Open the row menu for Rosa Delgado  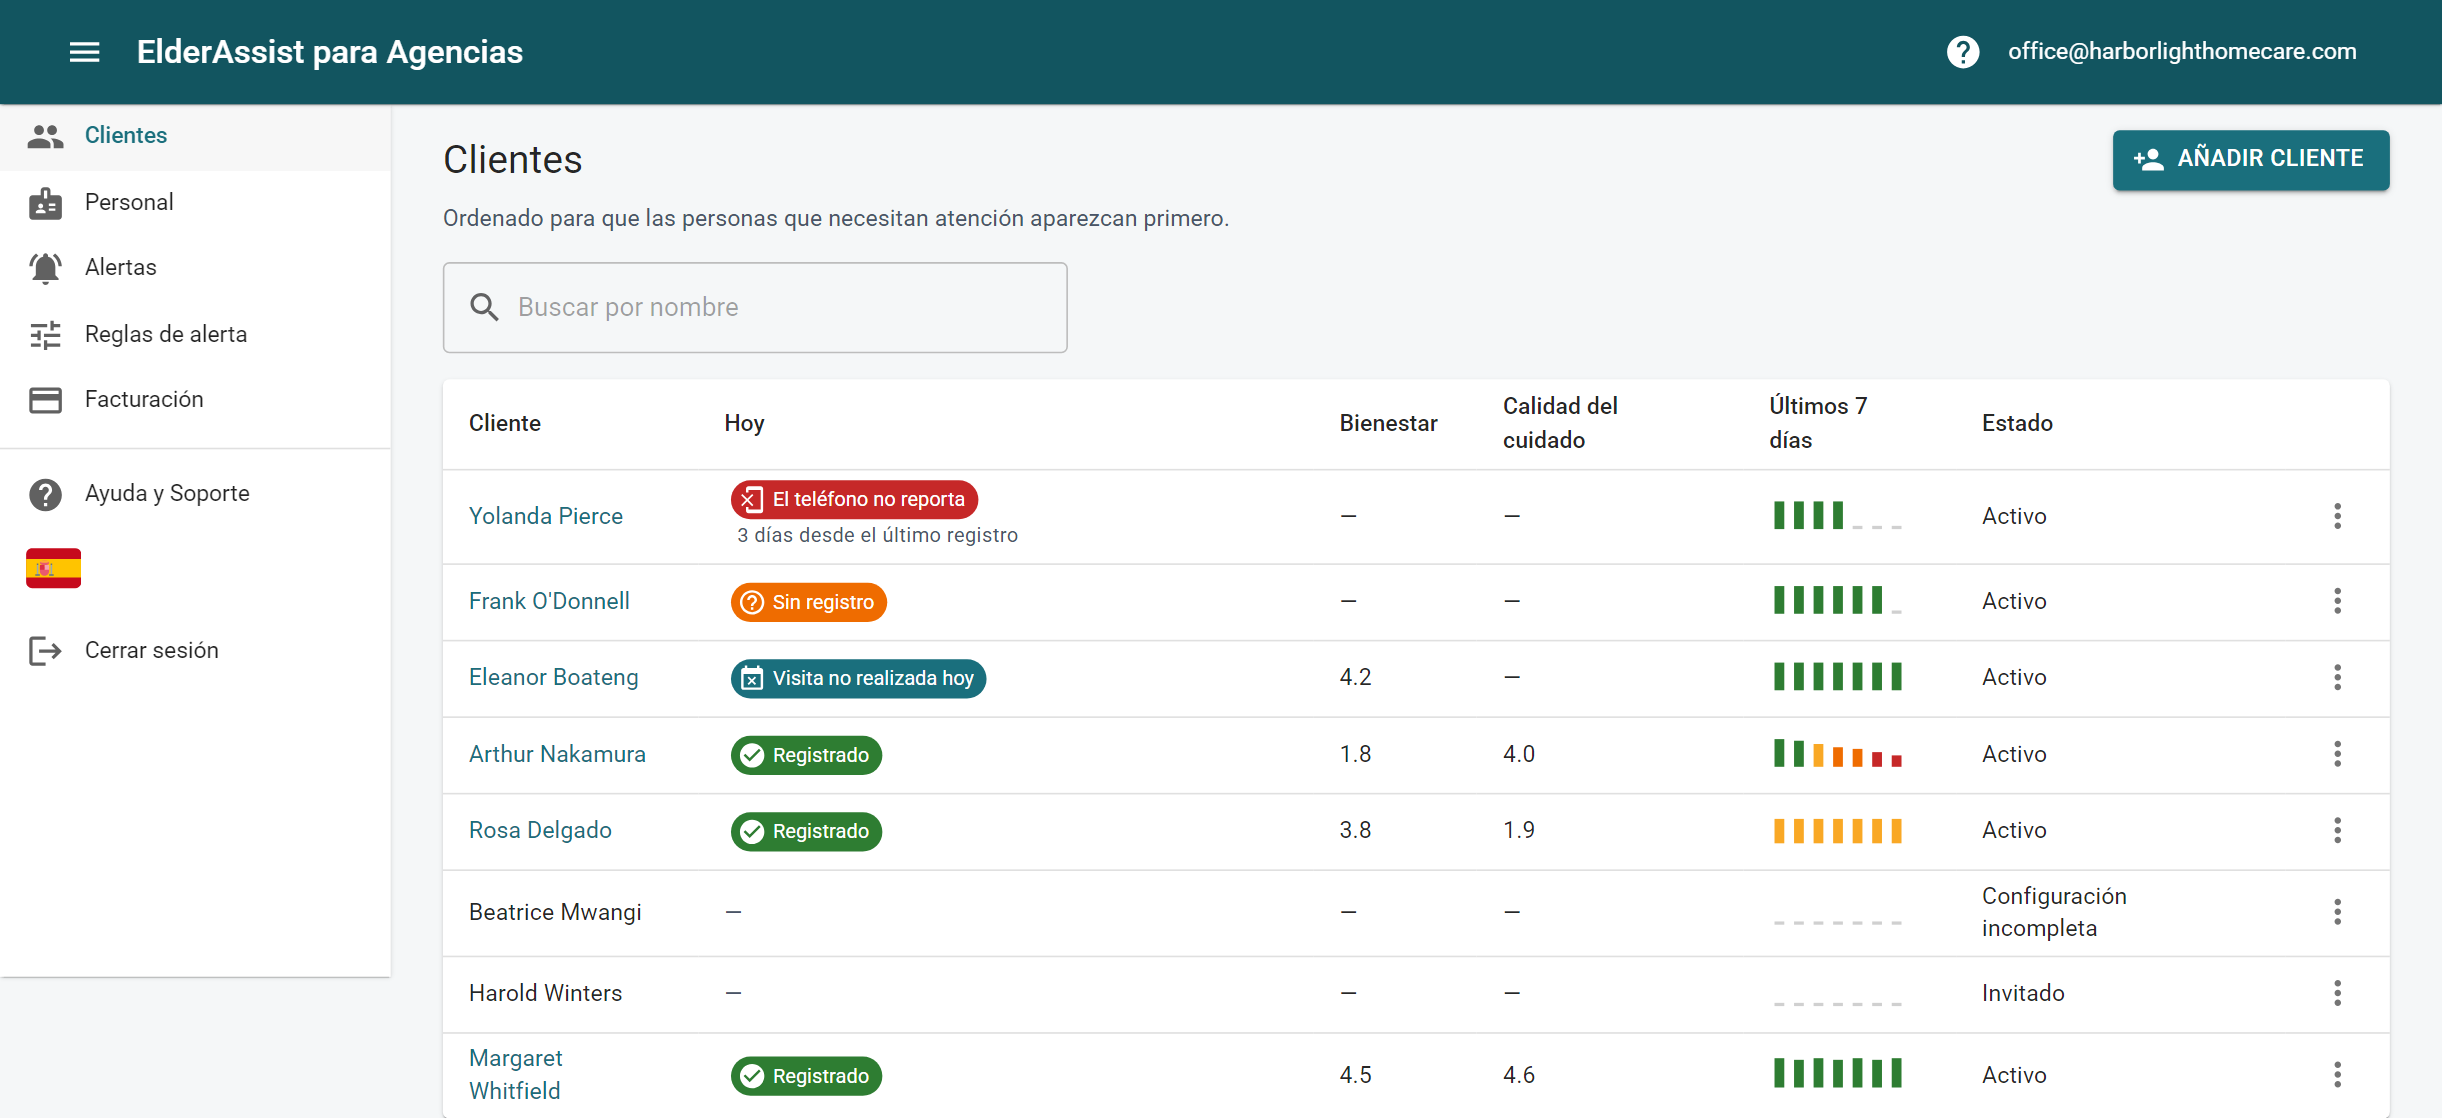point(2337,830)
